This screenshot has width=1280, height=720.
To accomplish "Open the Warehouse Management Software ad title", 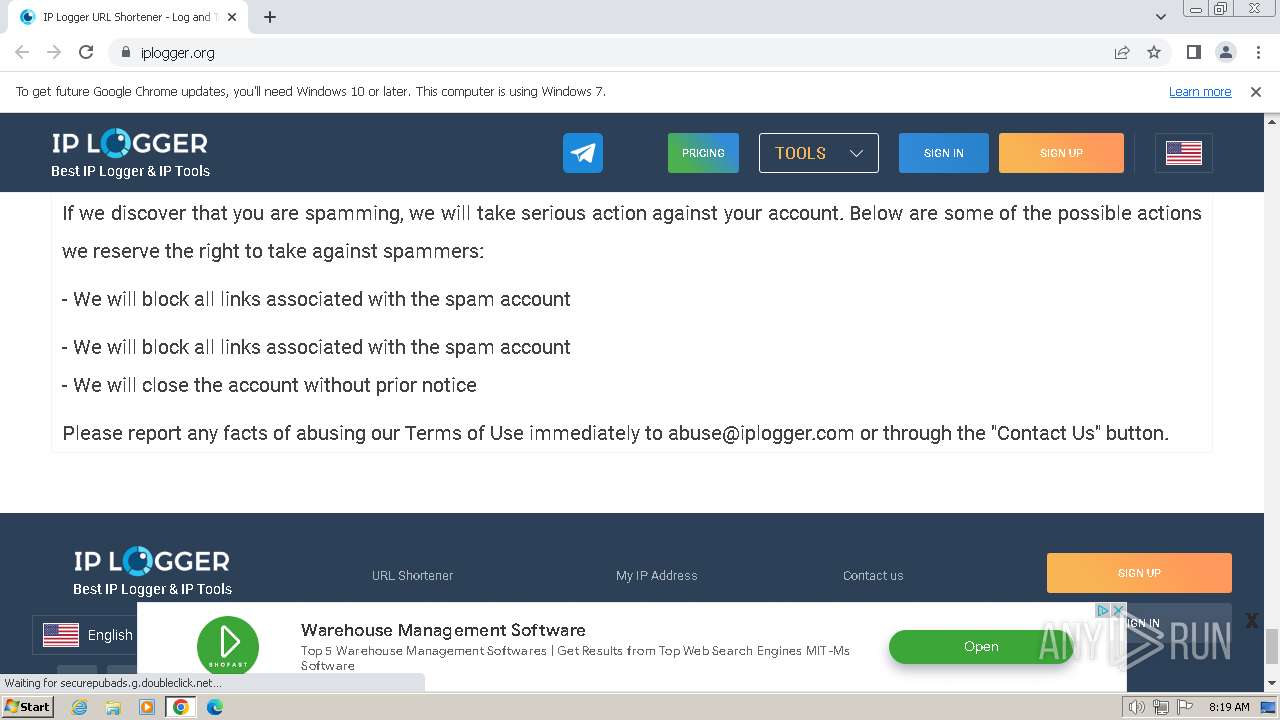I will pyautogui.click(x=443, y=630).
